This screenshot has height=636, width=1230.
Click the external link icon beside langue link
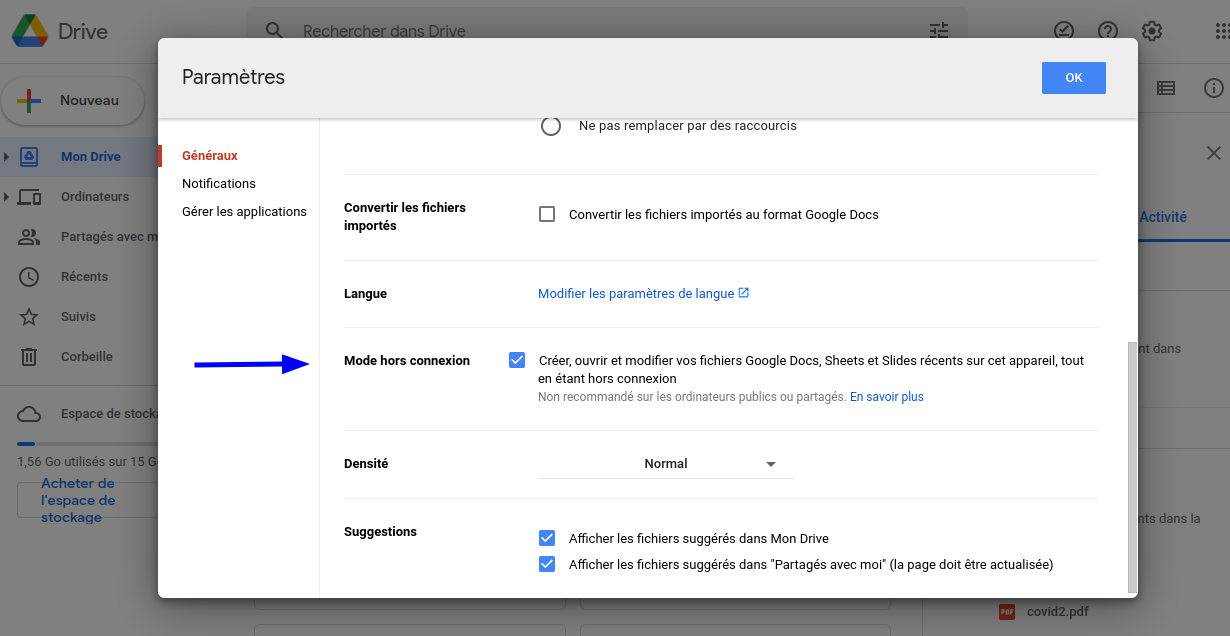coord(744,293)
